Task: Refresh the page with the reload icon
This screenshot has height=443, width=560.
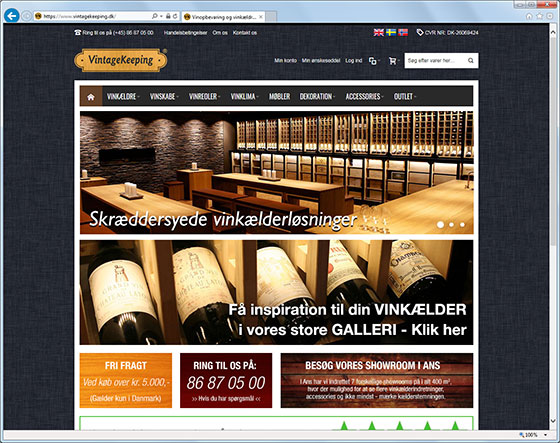Action: pyautogui.click(x=175, y=16)
